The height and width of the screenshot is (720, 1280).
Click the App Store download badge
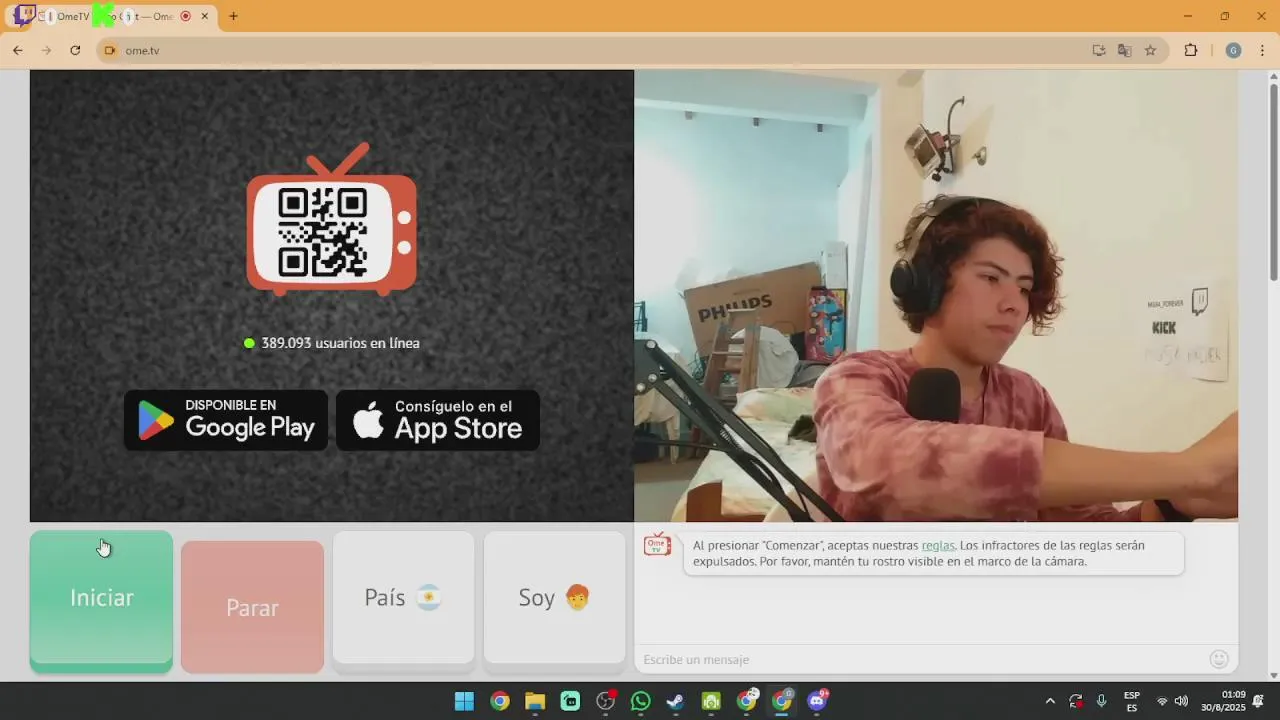point(438,420)
